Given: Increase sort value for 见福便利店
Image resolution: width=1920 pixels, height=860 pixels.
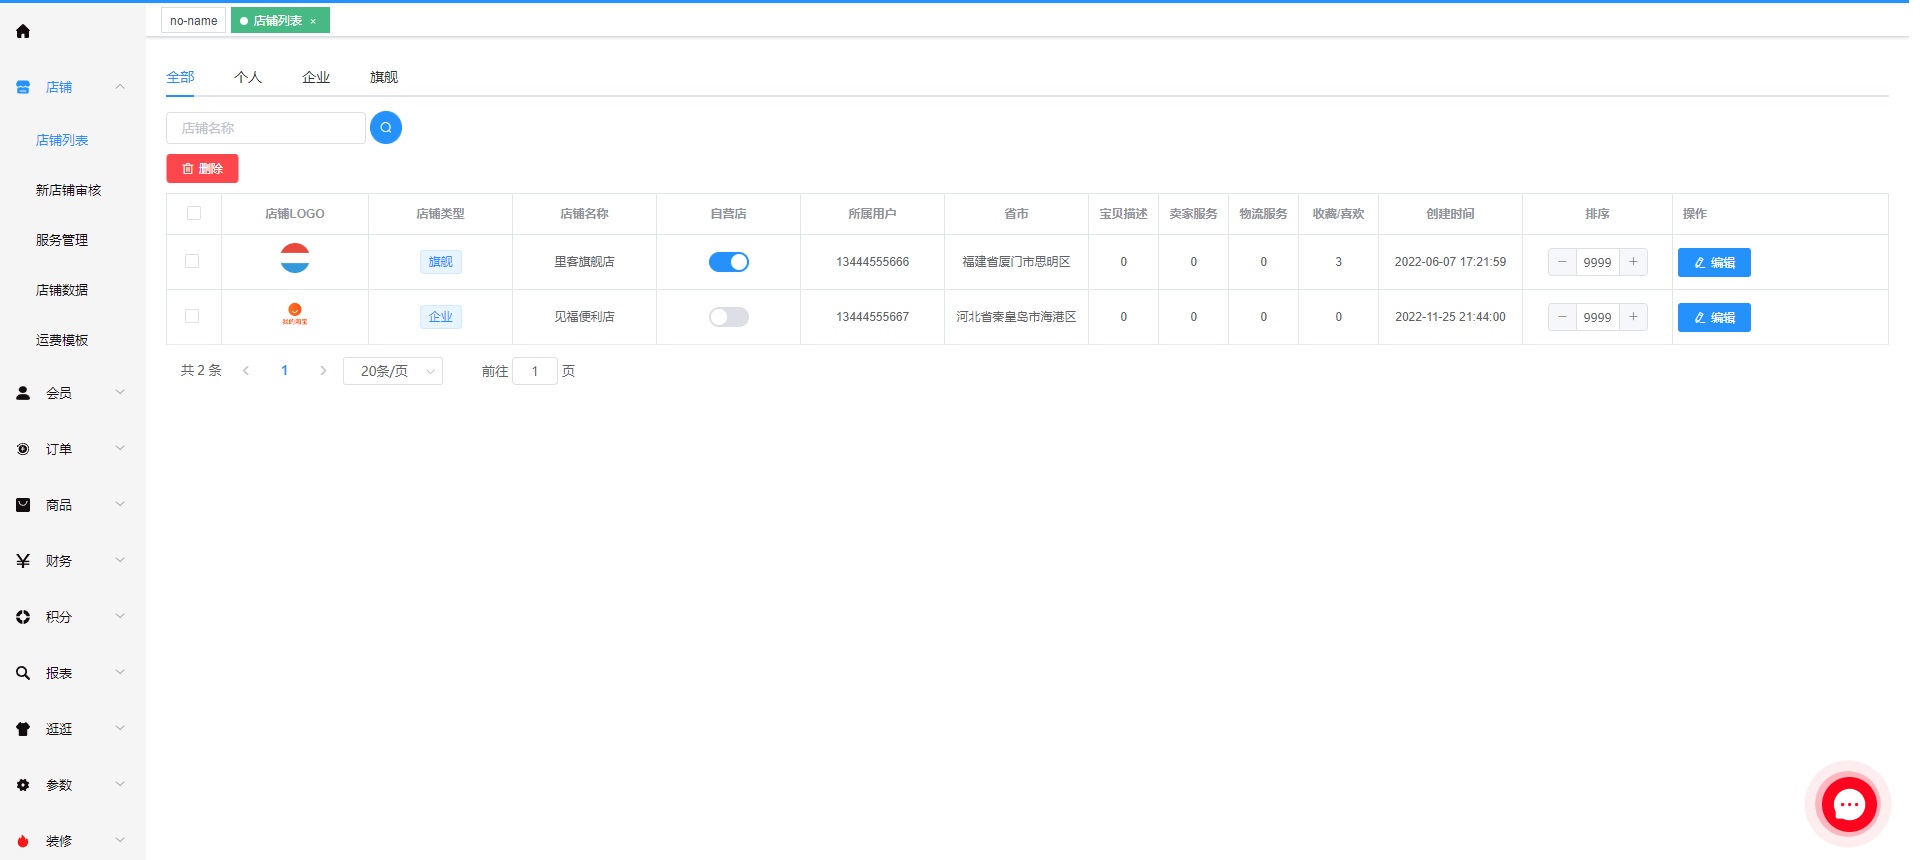Looking at the screenshot, I should coord(1633,317).
